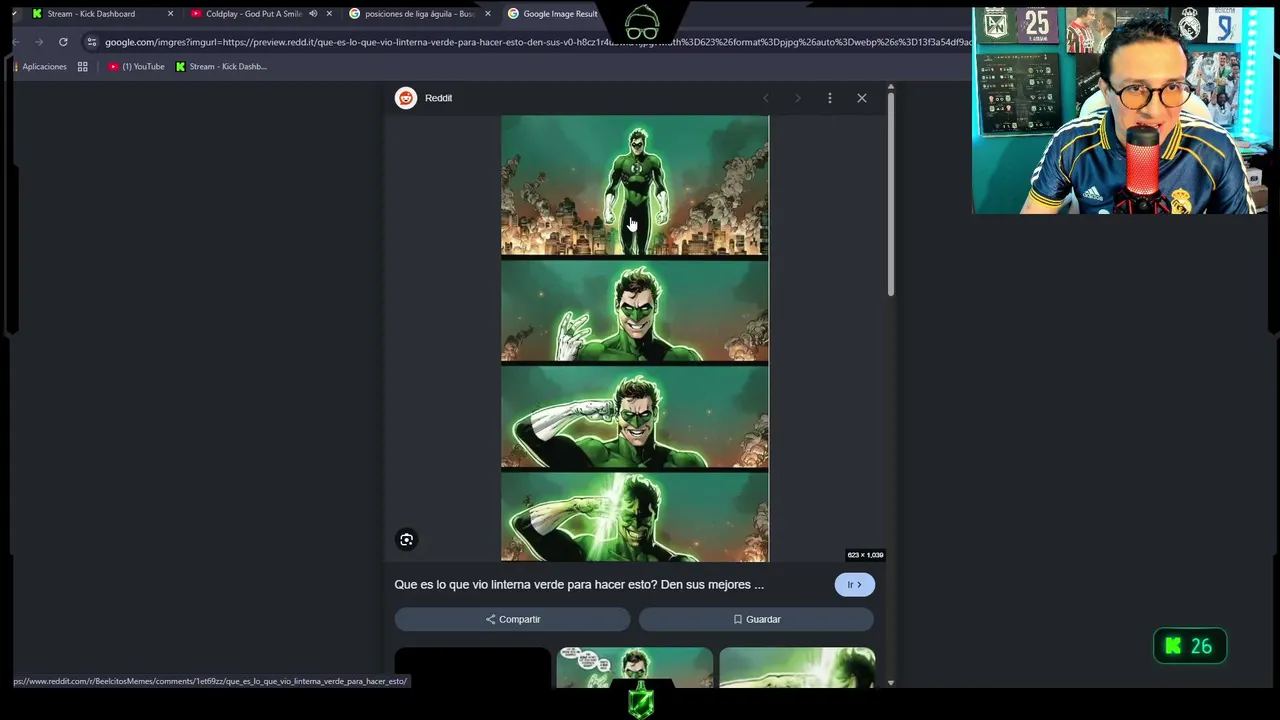Click the image panel vertical scrollbar

point(890,195)
